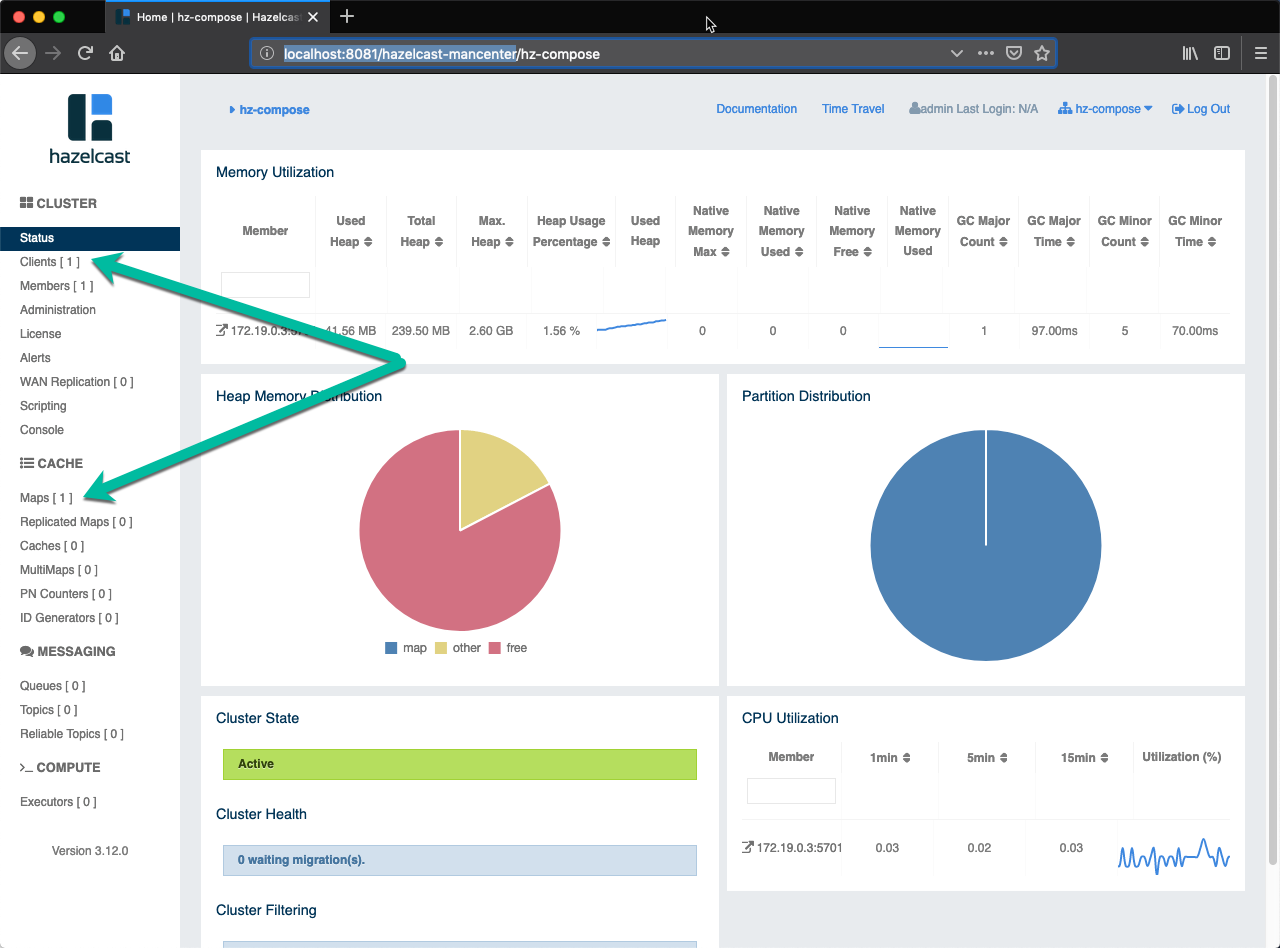Open page actions three-dot menu

[985, 53]
